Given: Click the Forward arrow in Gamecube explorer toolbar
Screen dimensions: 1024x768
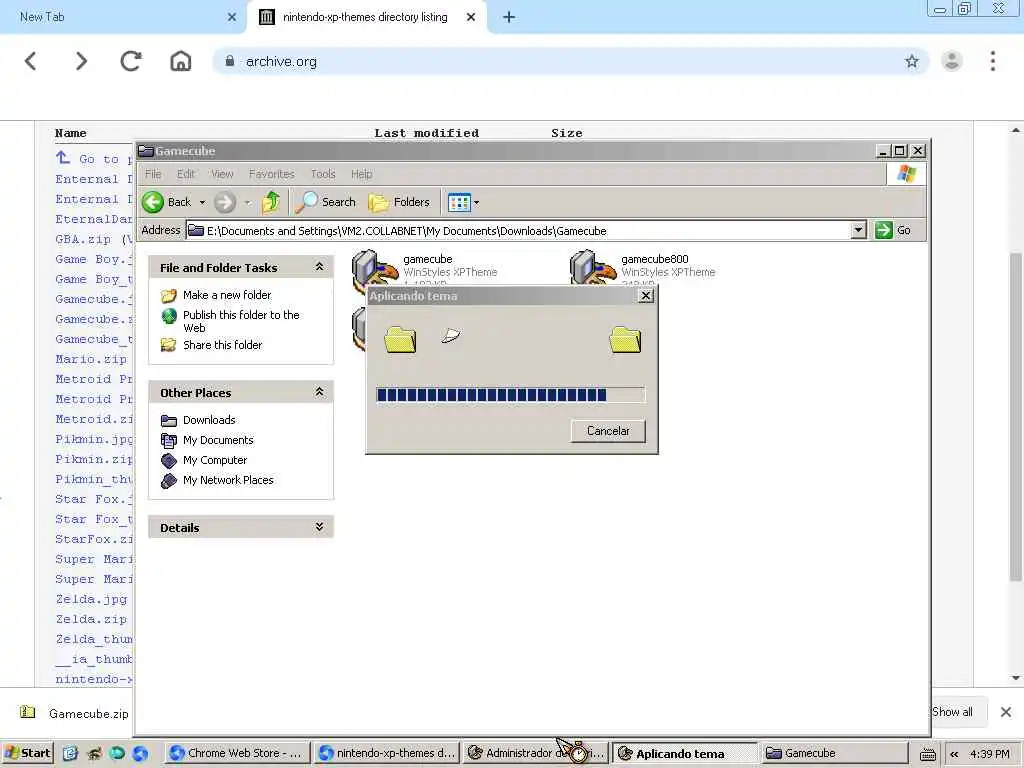Looking at the screenshot, I should (x=225, y=202).
